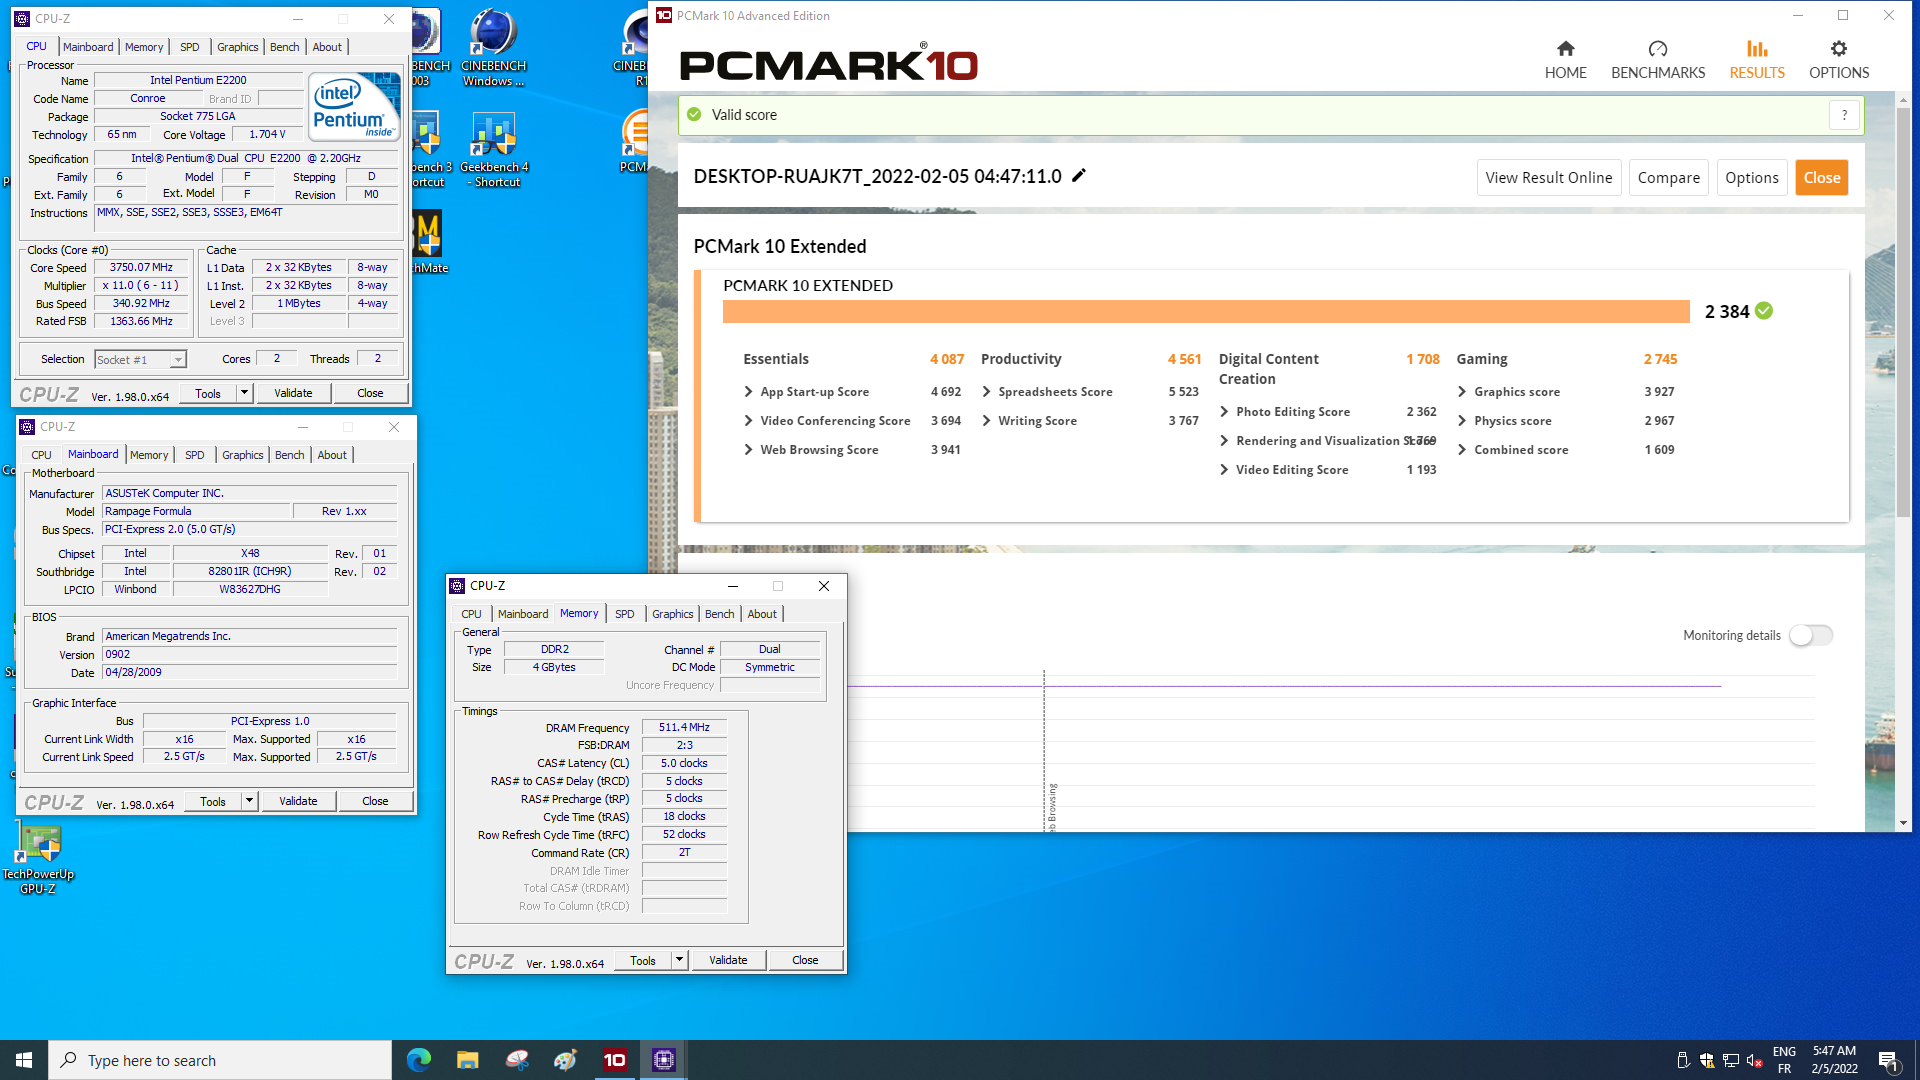This screenshot has width=1920, height=1080.
Task: Click View Result Online button
Action: click(1549, 178)
